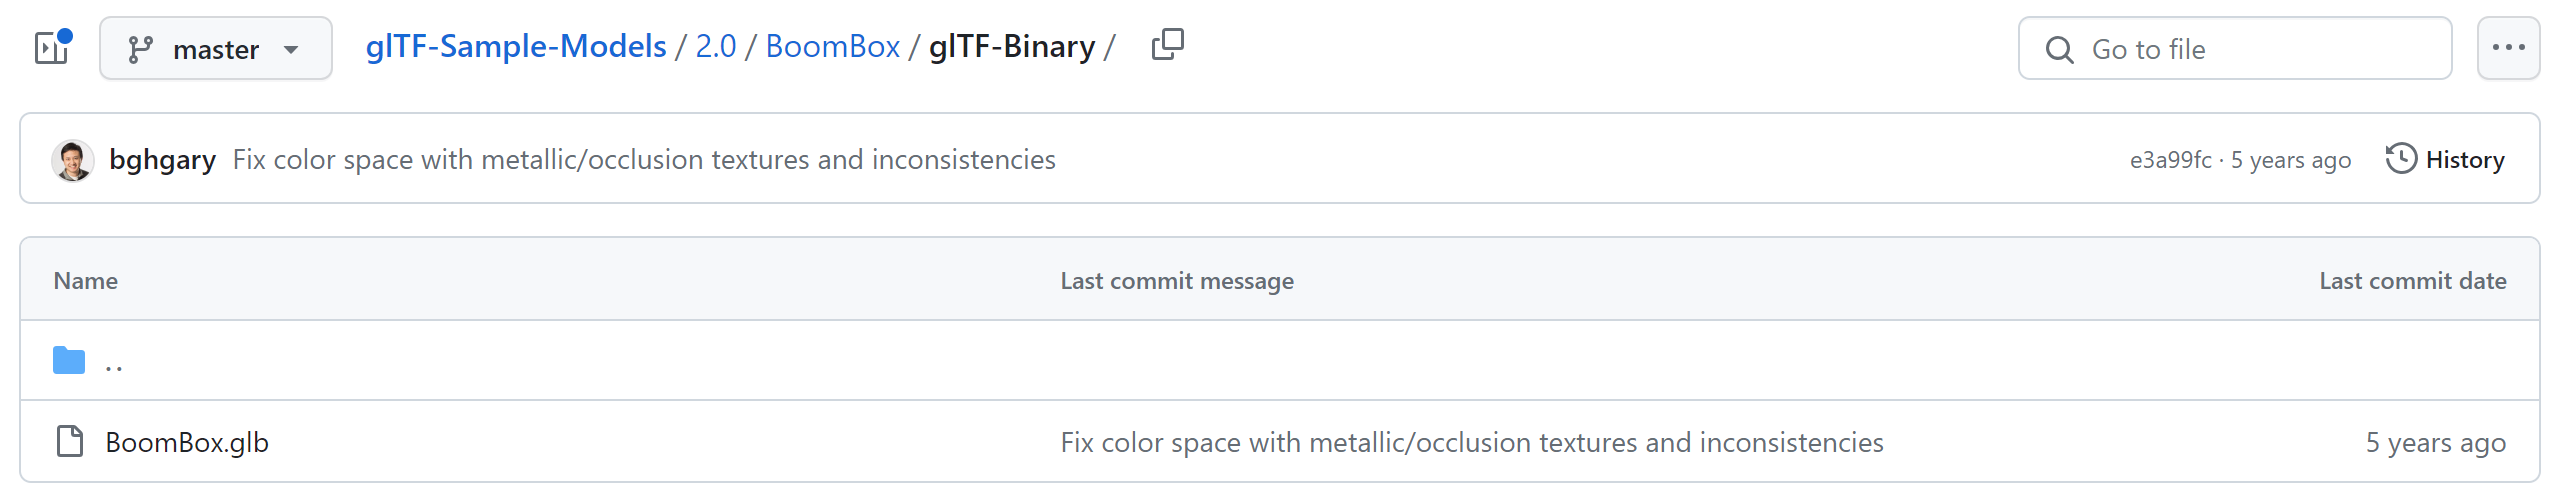This screenshot has width=2552, height=504.
Task: Open the master branch dropdown
Action: pyautogui.click(x=216, y=48)
